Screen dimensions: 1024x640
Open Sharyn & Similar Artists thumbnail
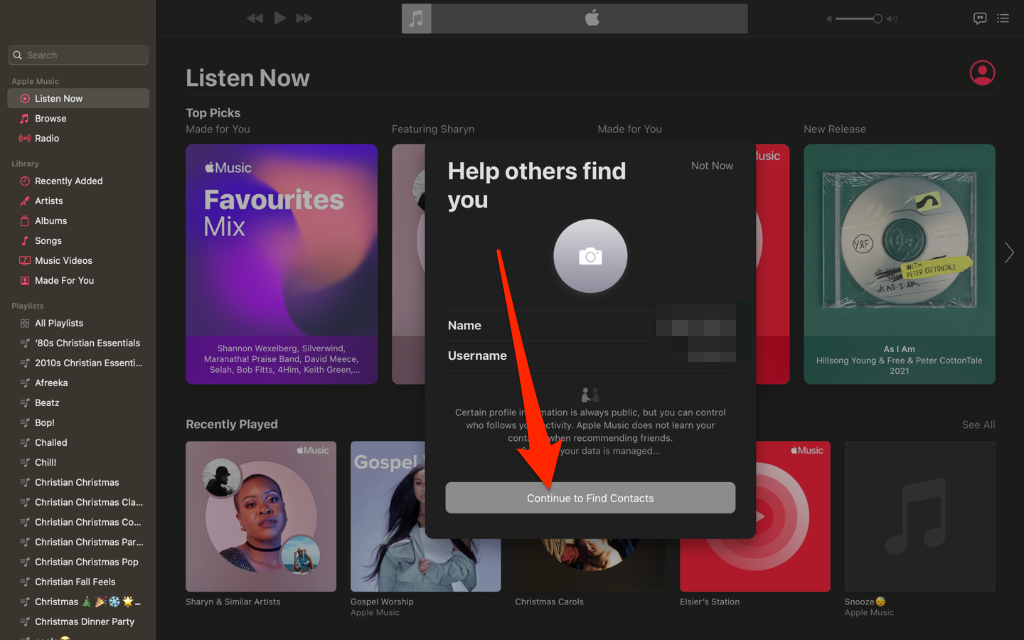pos(261,517)
